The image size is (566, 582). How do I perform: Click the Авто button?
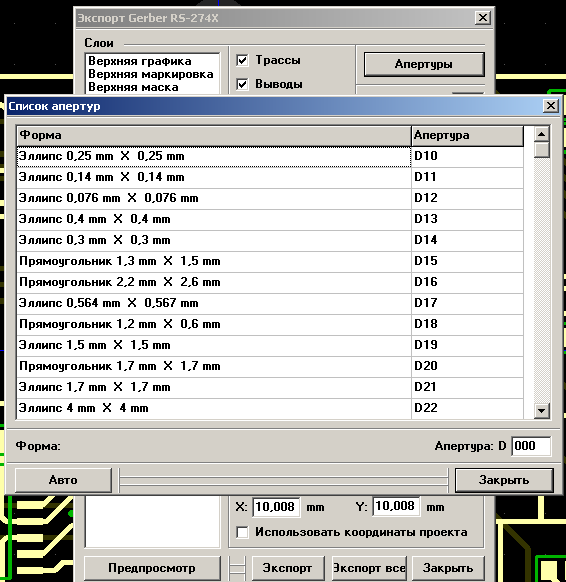tap(63, 480)
